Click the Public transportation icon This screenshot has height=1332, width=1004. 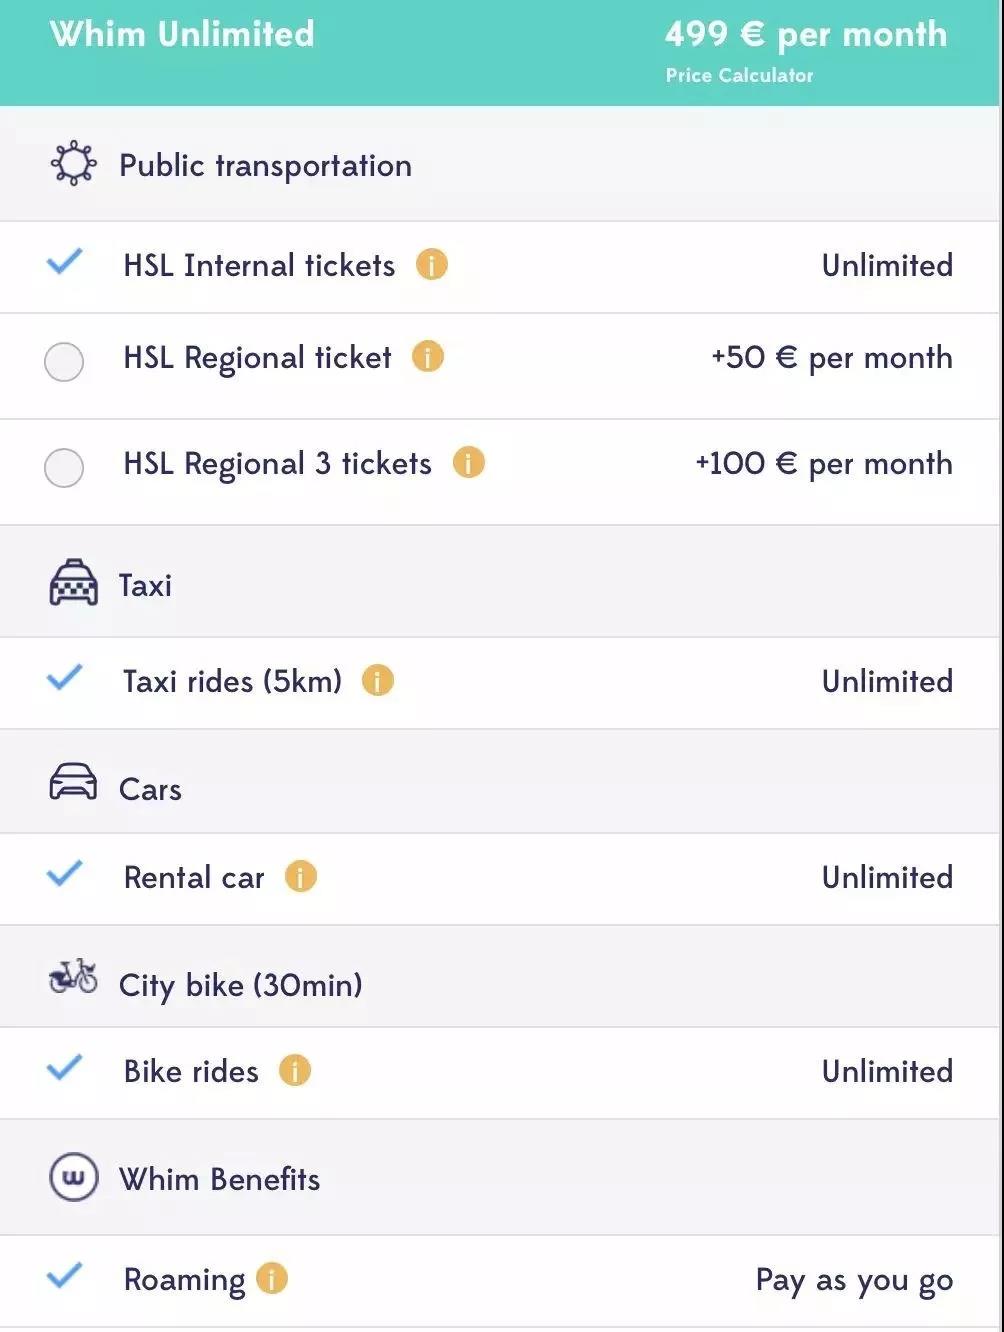tap(73, 164)
